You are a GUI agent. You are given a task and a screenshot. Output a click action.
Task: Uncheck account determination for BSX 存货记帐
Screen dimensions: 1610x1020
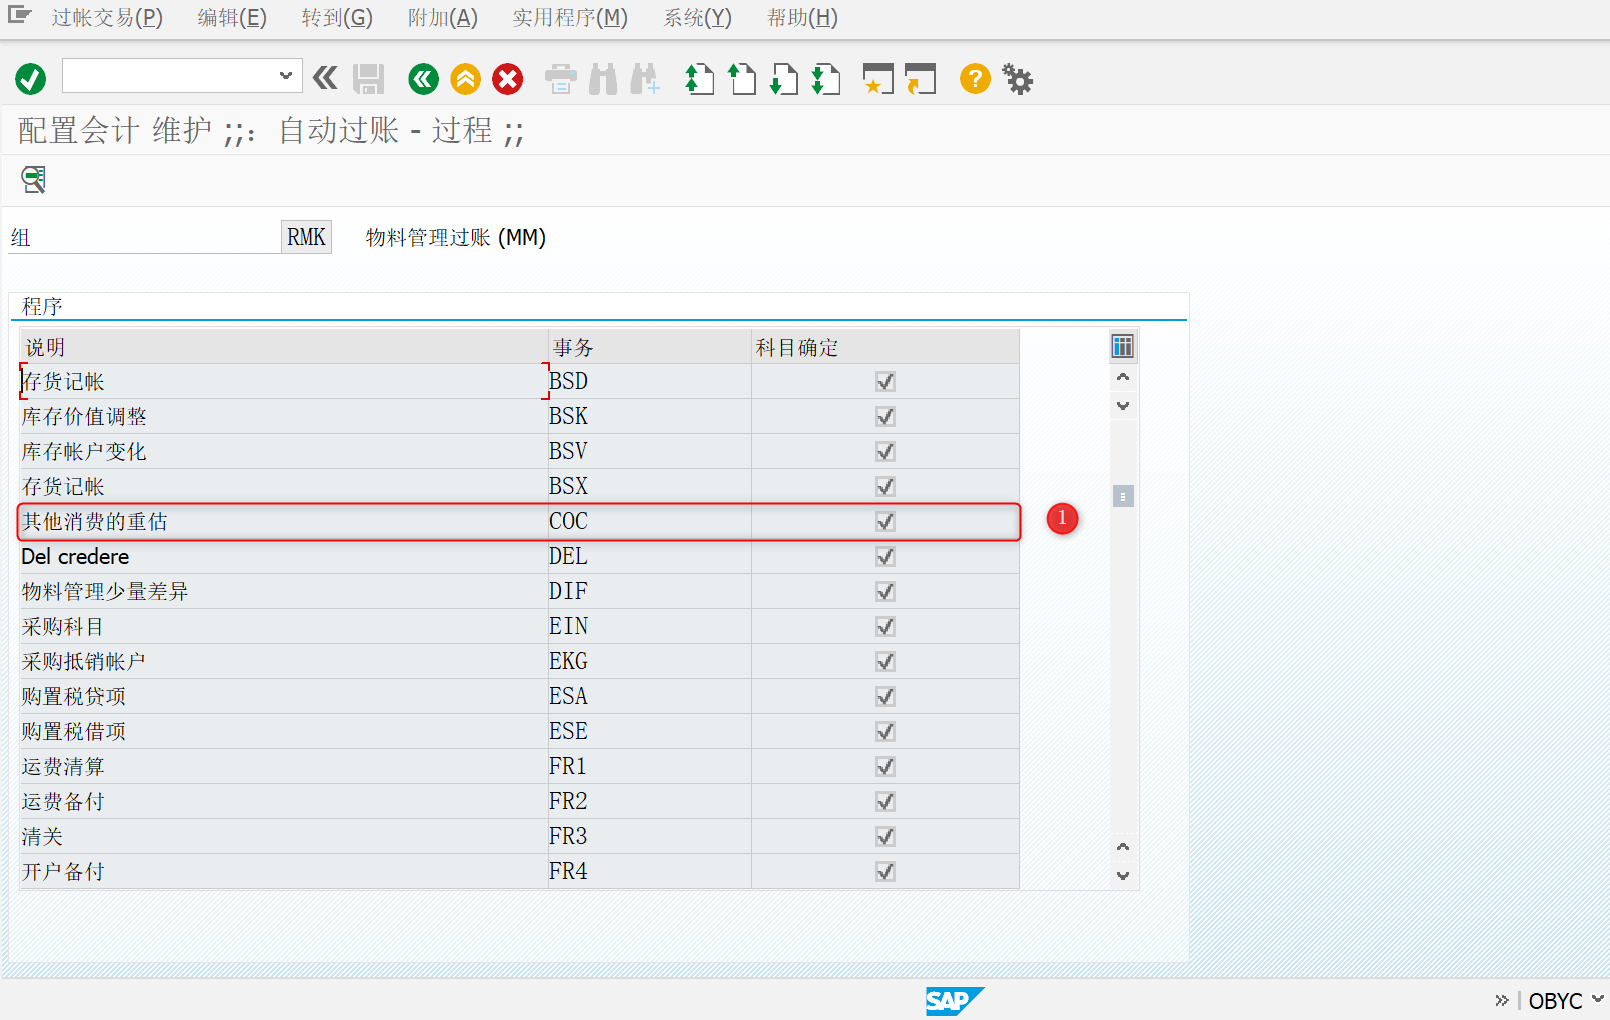(884, 486)
